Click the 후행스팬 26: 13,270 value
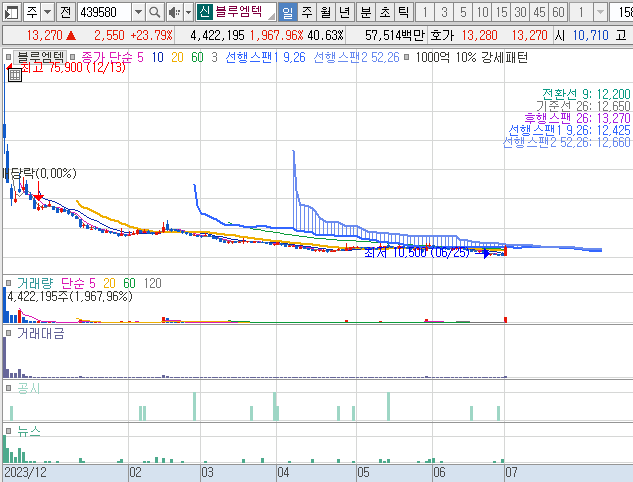 (577, 118)
